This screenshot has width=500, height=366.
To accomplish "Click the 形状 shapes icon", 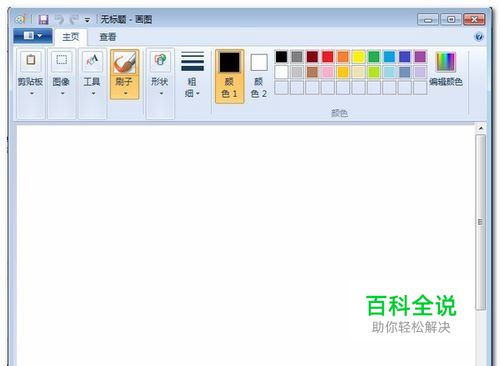I will 160,60.
